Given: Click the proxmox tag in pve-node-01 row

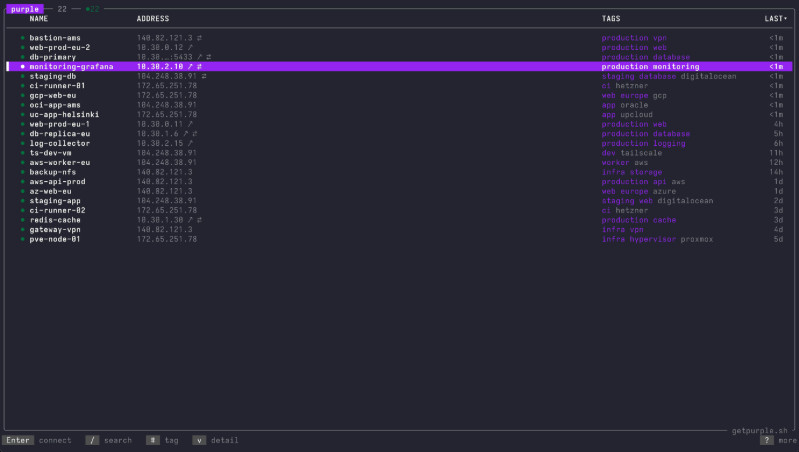Looking at the screenshot, I should (697, 239).
